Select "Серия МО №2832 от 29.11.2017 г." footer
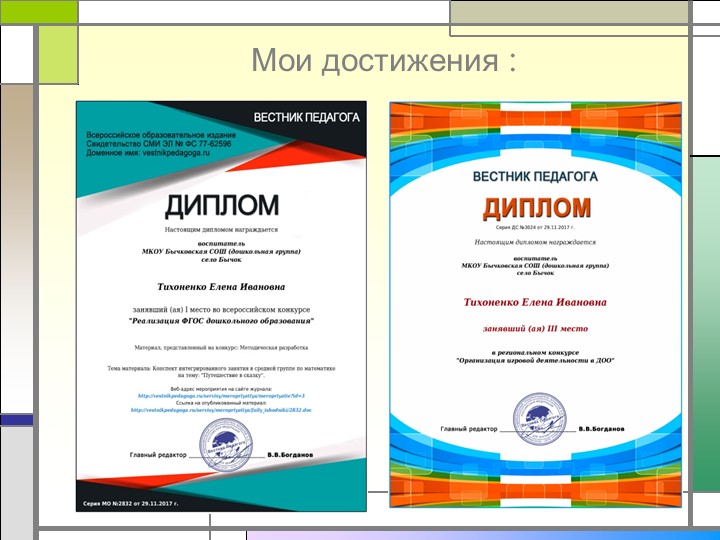This screenshot has height=540, width=720. click(131, 503)
